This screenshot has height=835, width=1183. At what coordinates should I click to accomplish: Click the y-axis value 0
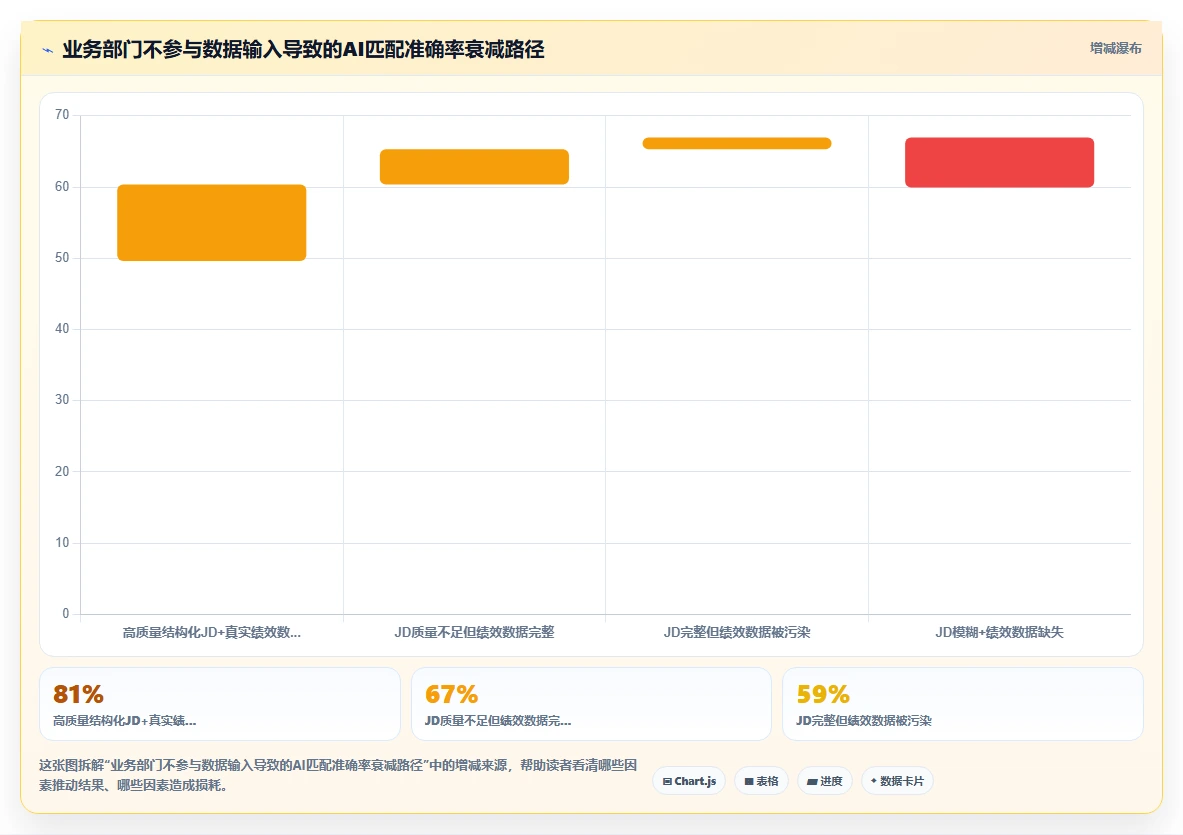[66, 613]
